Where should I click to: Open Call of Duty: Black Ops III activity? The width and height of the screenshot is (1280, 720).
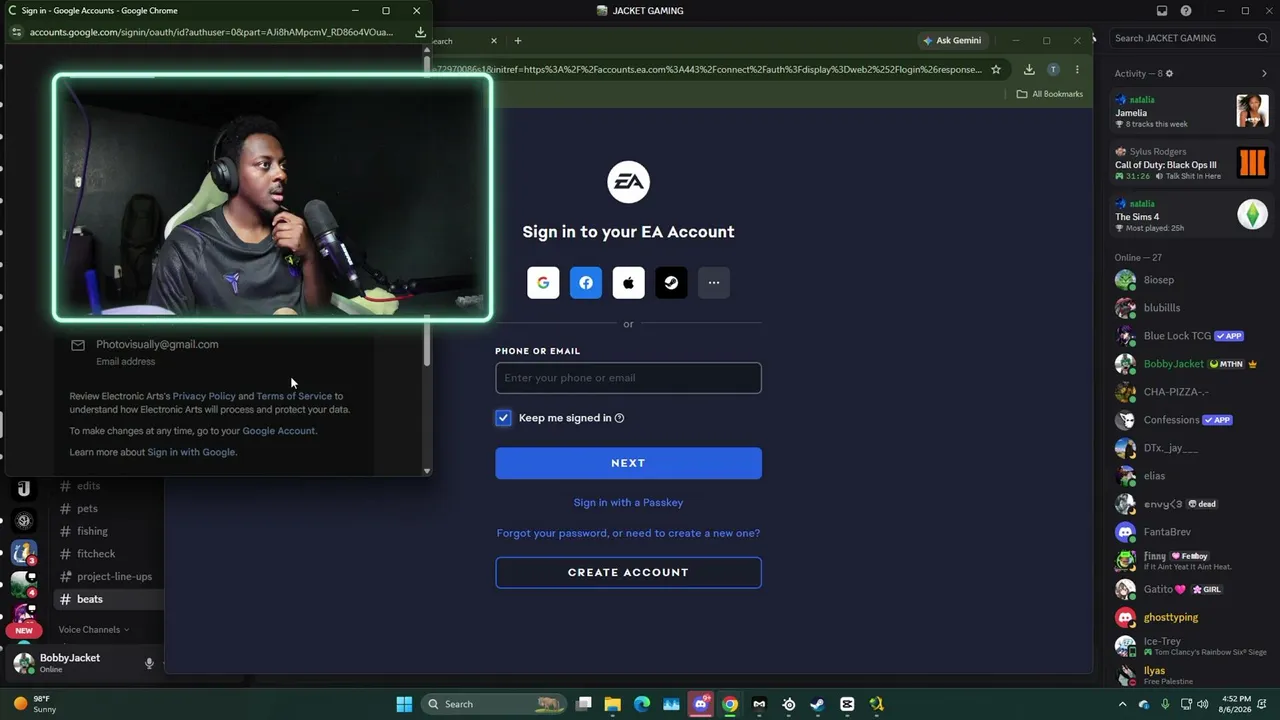click(x=1190, y=163)
